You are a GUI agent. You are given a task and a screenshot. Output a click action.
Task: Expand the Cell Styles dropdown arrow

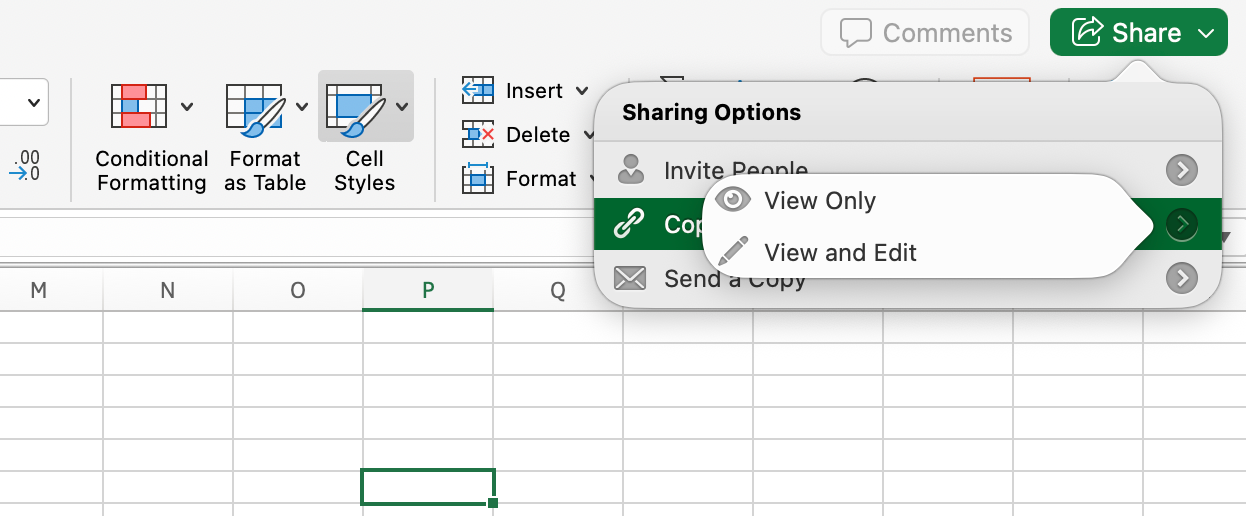(x=401, y=106)
